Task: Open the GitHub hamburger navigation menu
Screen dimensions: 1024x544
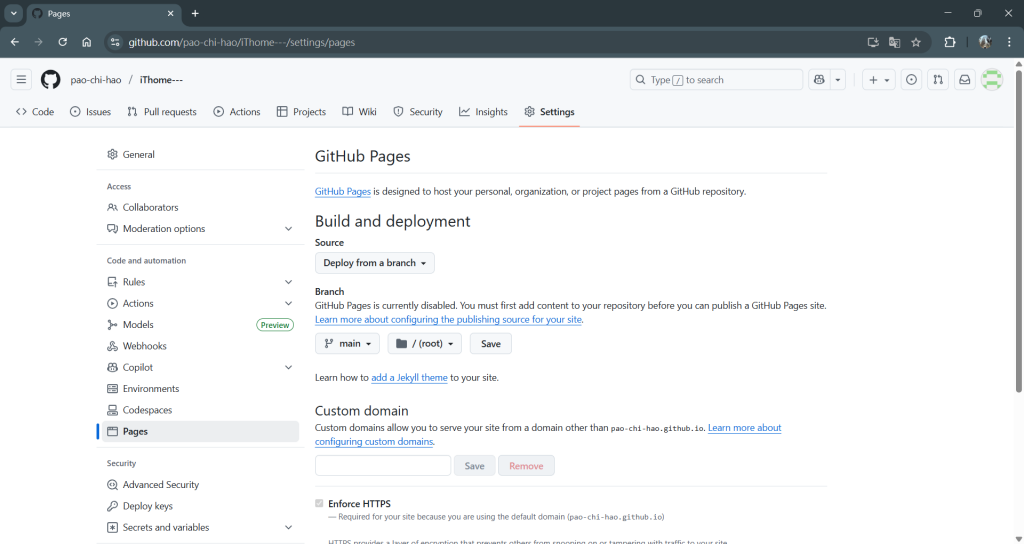Action: click(x=21, y=80)
